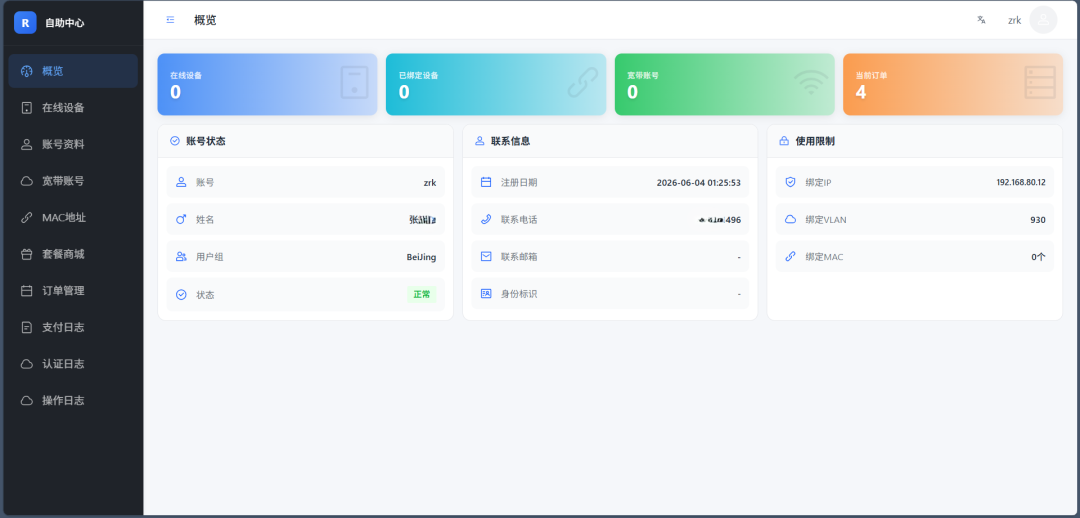This screenshot has width=1080, height=518.
Task: Go to 操作日志 in the sidebar
Action: [73, 400]
